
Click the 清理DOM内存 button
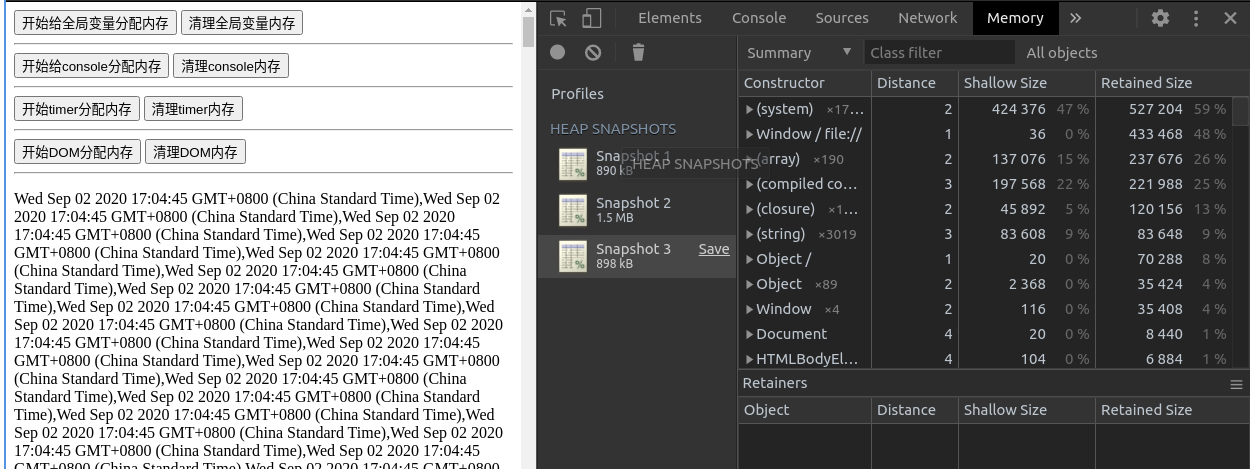[195, 152]
